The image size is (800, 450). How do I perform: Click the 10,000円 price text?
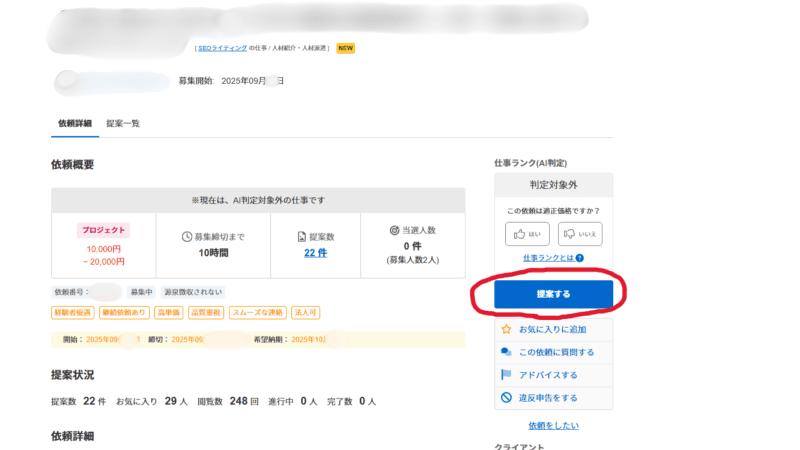104,249
